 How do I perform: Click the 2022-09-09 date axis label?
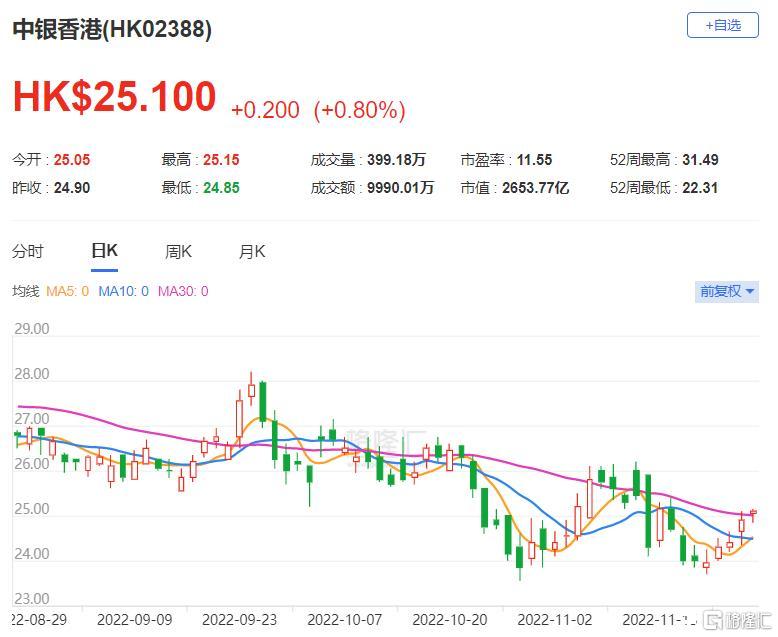coord(134,620)
